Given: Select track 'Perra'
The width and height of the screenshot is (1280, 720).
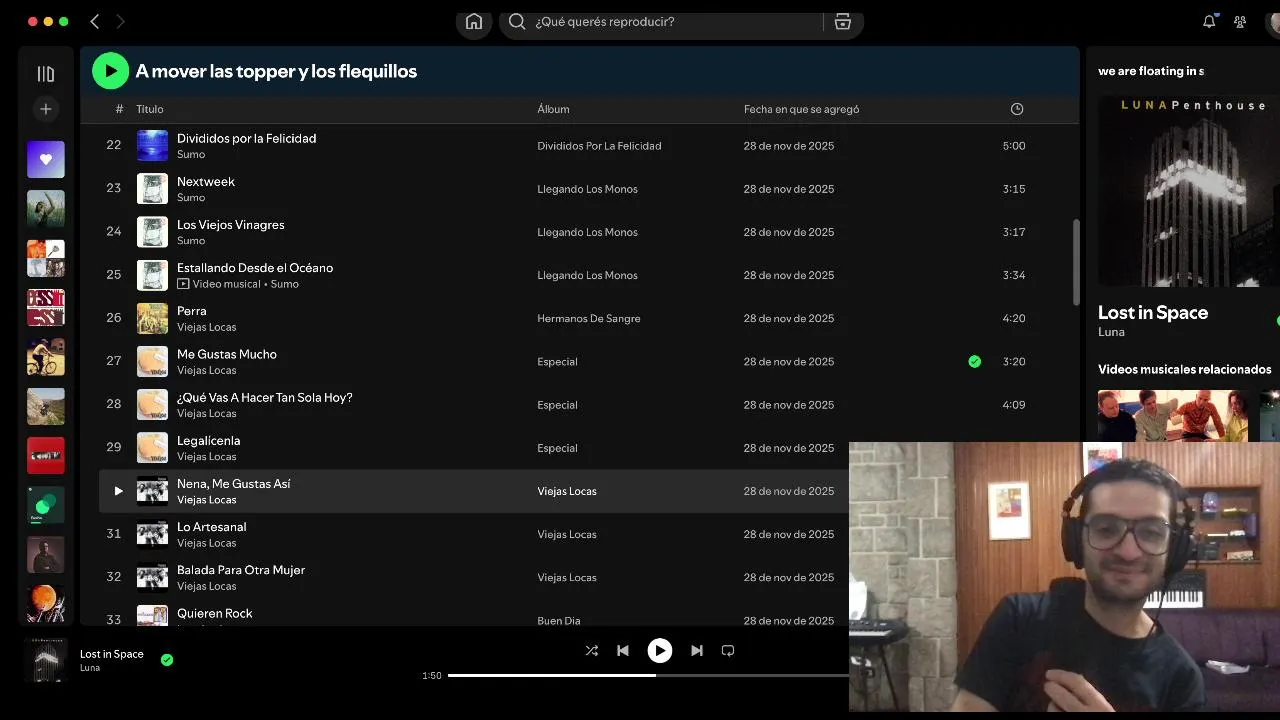Looking at the screenshot, I should [x=192, y=311].
